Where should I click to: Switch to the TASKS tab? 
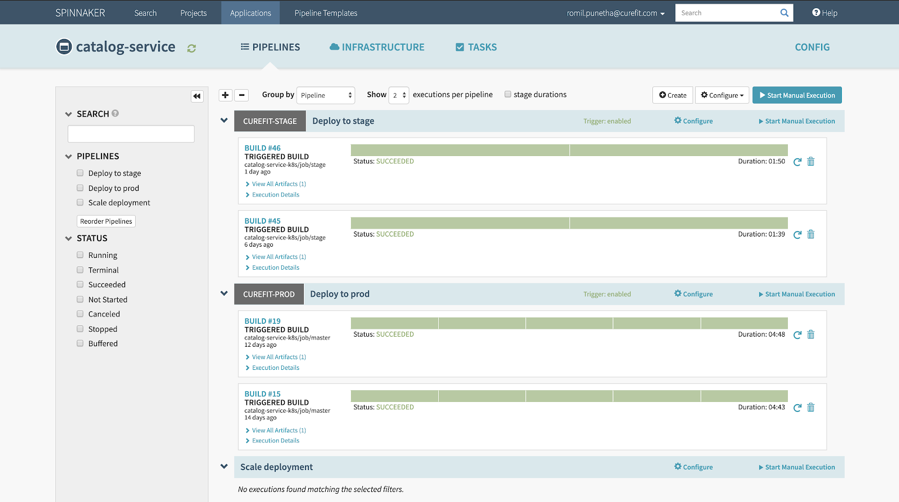[x=476, y=47]
